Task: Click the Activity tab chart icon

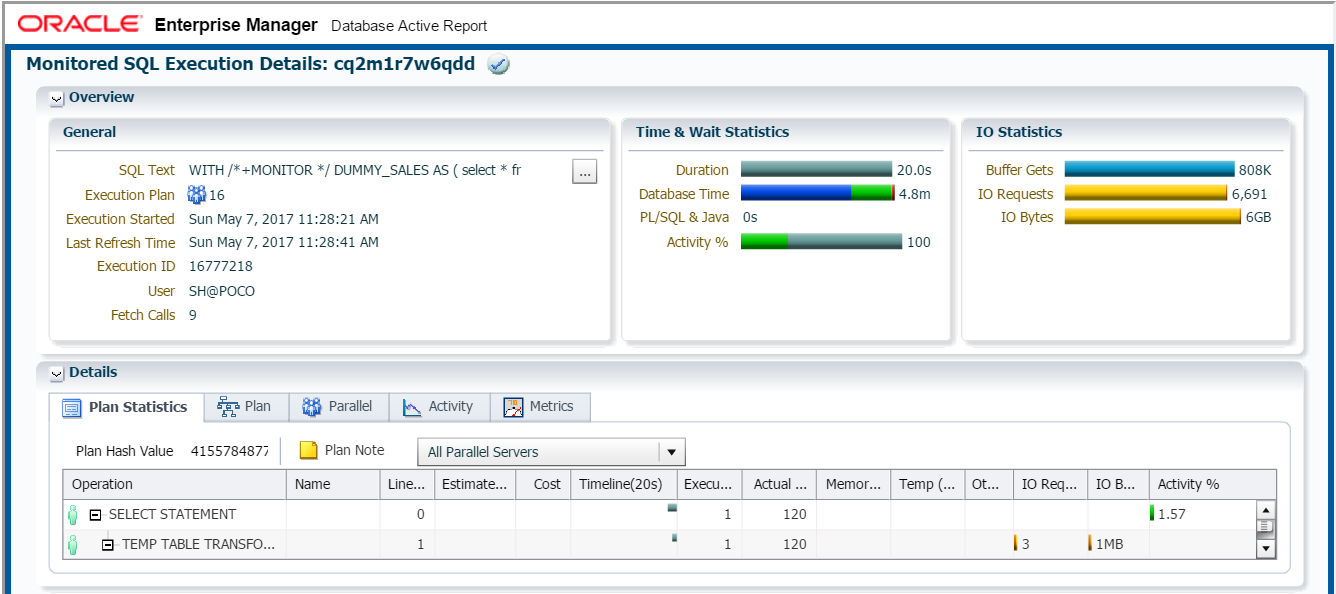Action: pos(412,408)
